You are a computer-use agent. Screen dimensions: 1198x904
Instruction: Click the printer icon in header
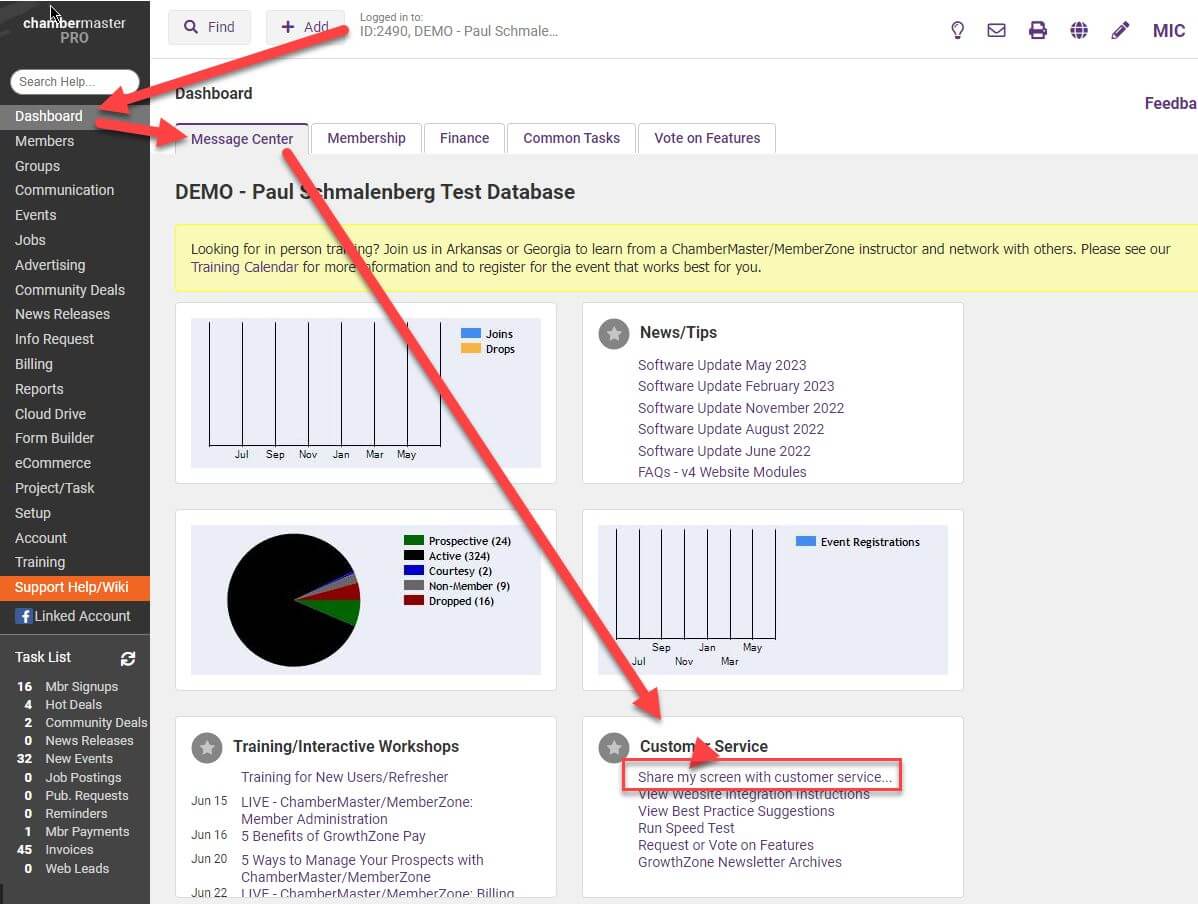pyautogui.click(x=1038, y=30)
